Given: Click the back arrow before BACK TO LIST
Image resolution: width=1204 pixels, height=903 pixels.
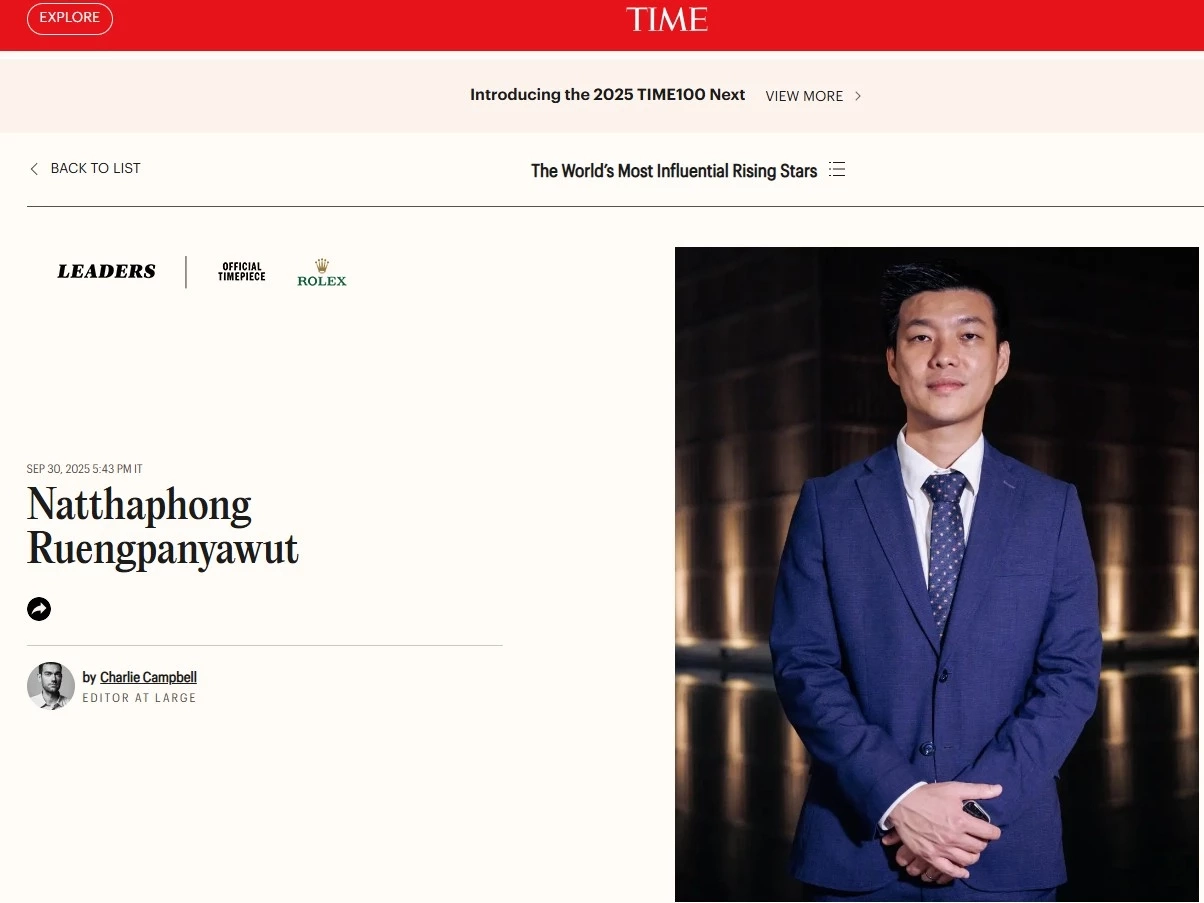Looking at the screenshot, I should 34,169.
